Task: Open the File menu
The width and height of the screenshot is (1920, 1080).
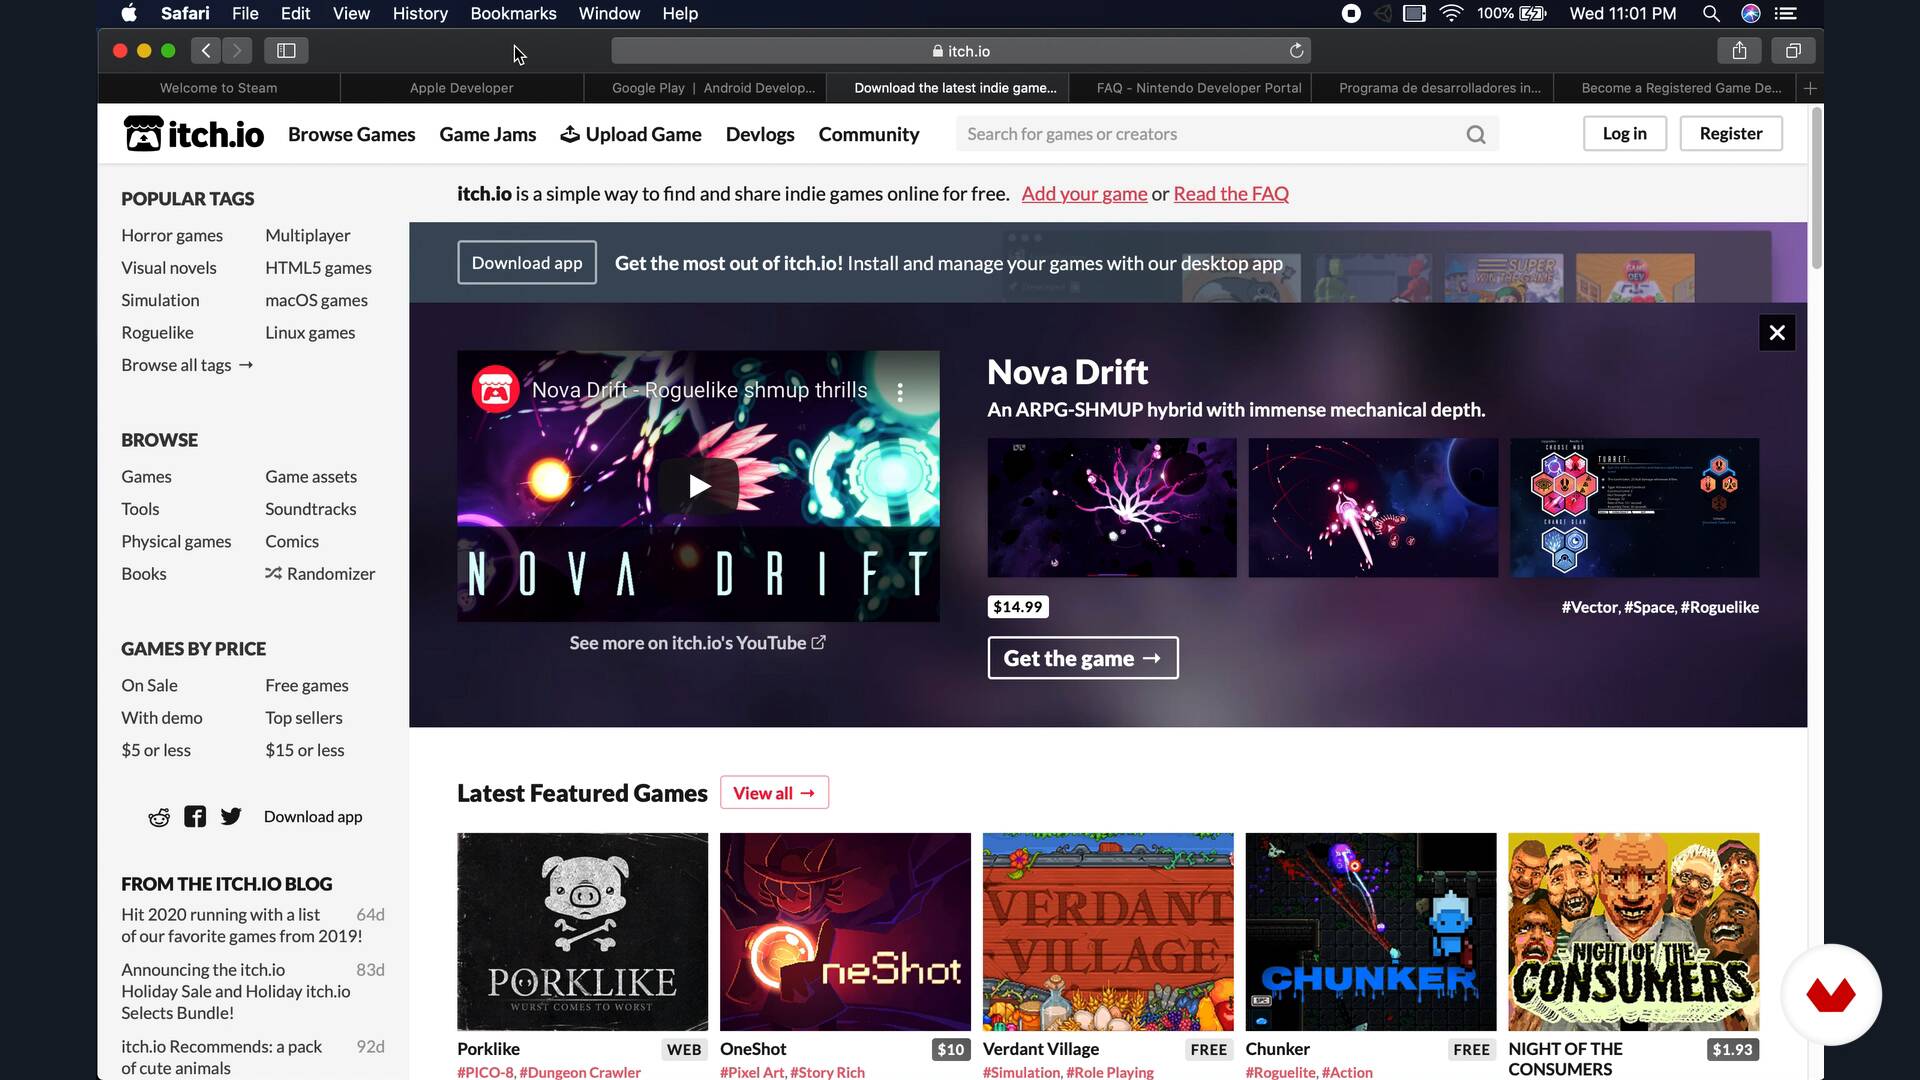Action: [x=245, y=13]
